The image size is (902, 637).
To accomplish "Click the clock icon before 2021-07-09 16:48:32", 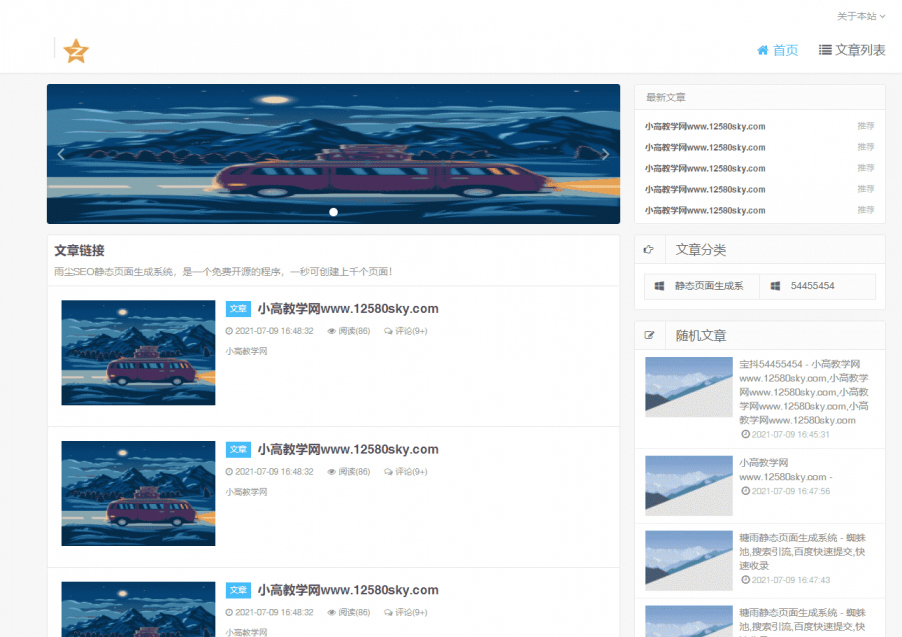I will [x=229, y=330].
